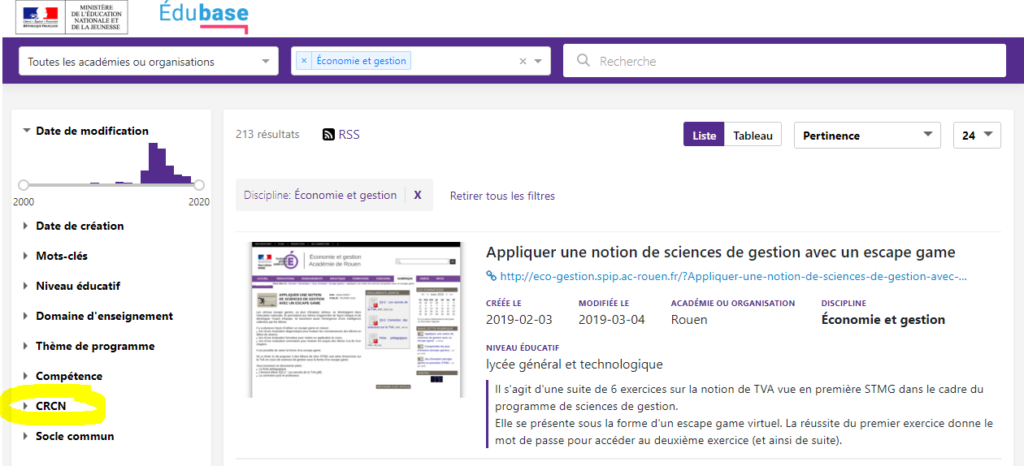Expand the Compétence filter
Screen dimensions: 1024x466
pyautogui.click(x=62, y=376)
